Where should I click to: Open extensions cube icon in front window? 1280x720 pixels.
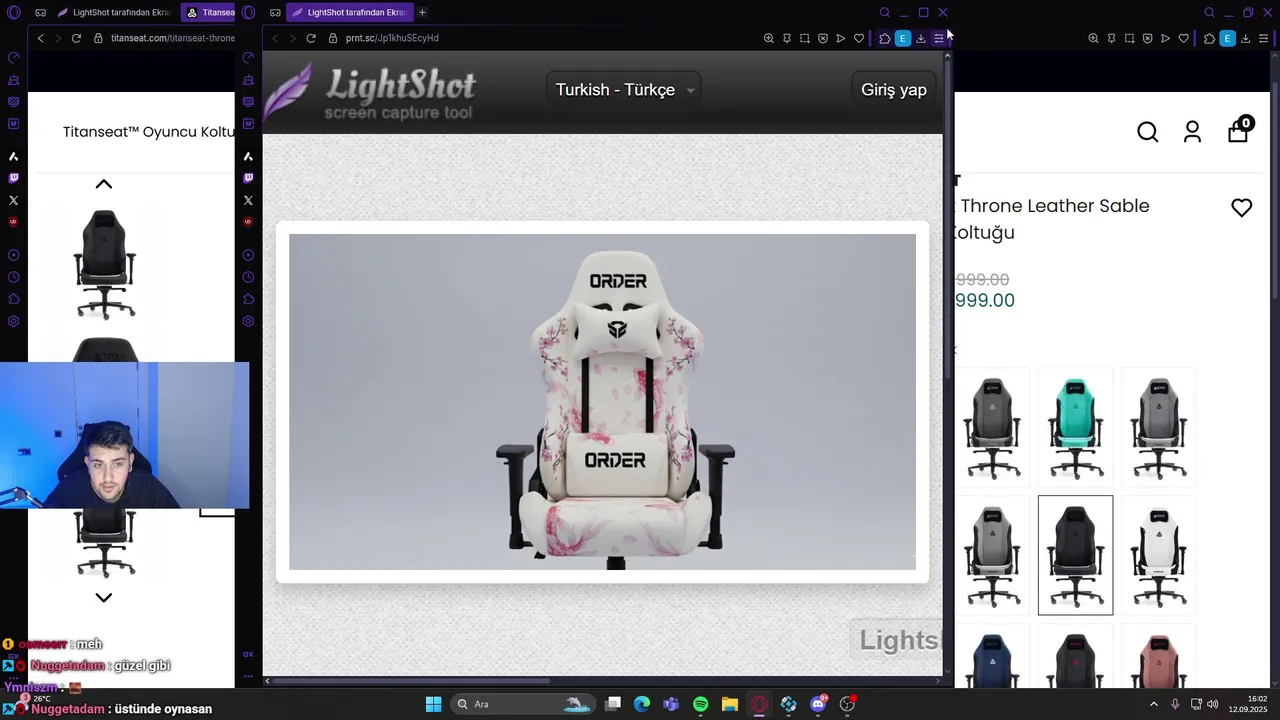(x=885, y=38)
